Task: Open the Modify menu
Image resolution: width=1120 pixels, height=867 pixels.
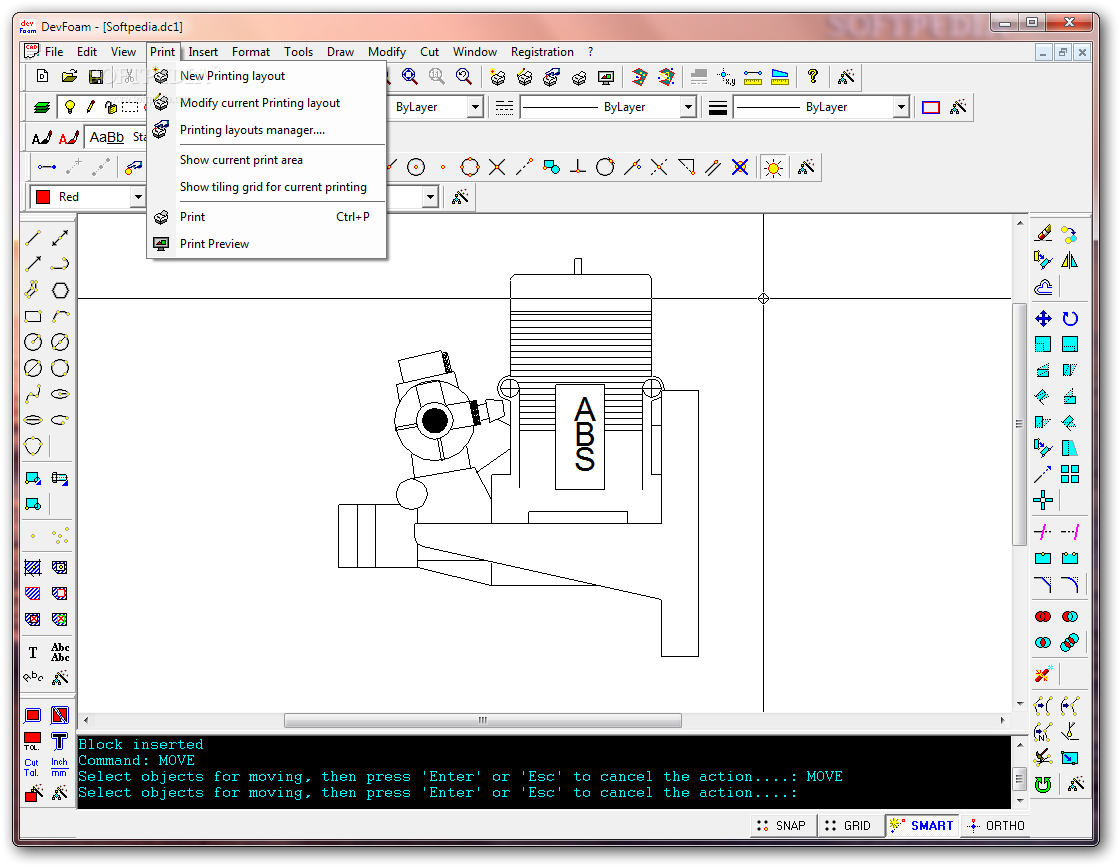Action: pos(386,52)
